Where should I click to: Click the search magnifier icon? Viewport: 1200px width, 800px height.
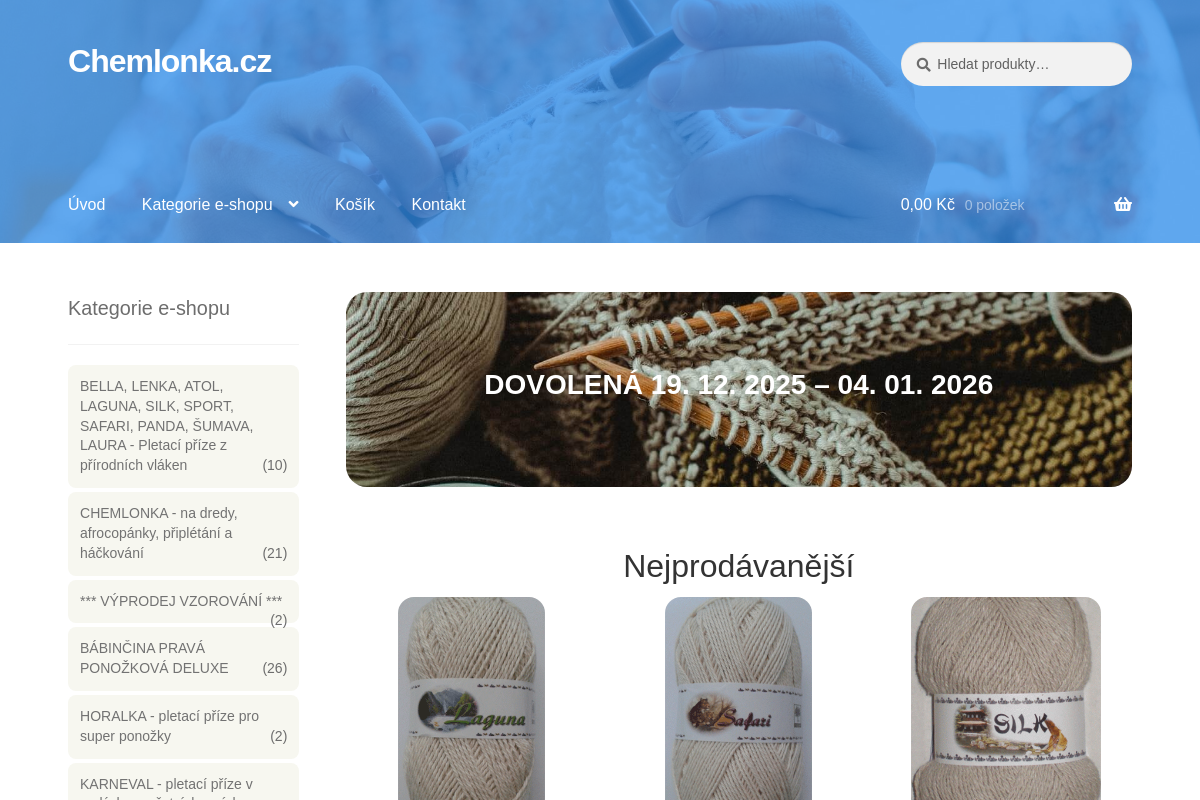click(924, 64)
